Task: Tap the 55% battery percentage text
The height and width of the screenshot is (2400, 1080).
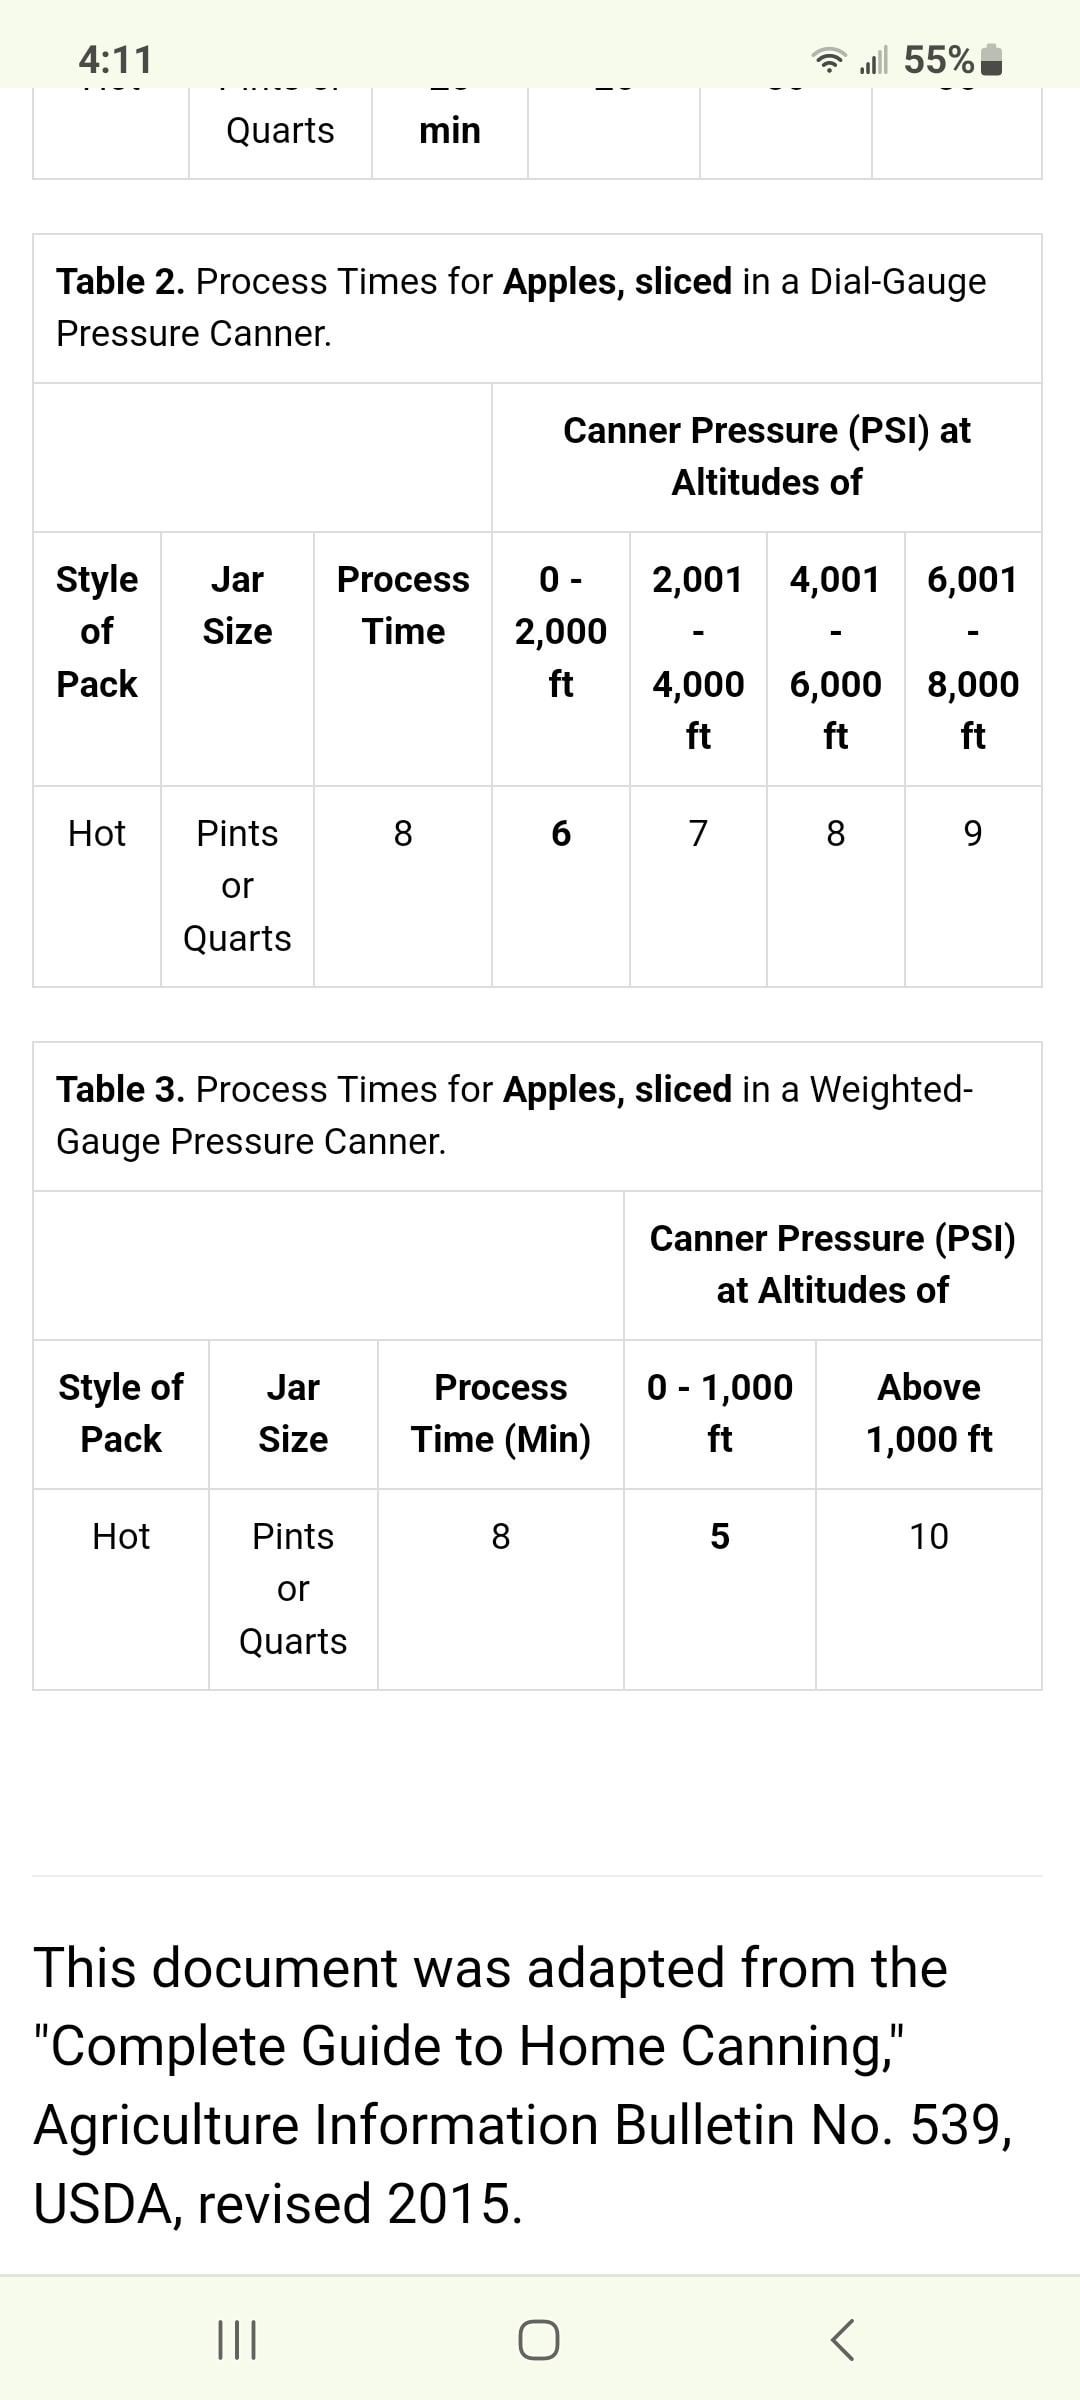Action: 938,60
